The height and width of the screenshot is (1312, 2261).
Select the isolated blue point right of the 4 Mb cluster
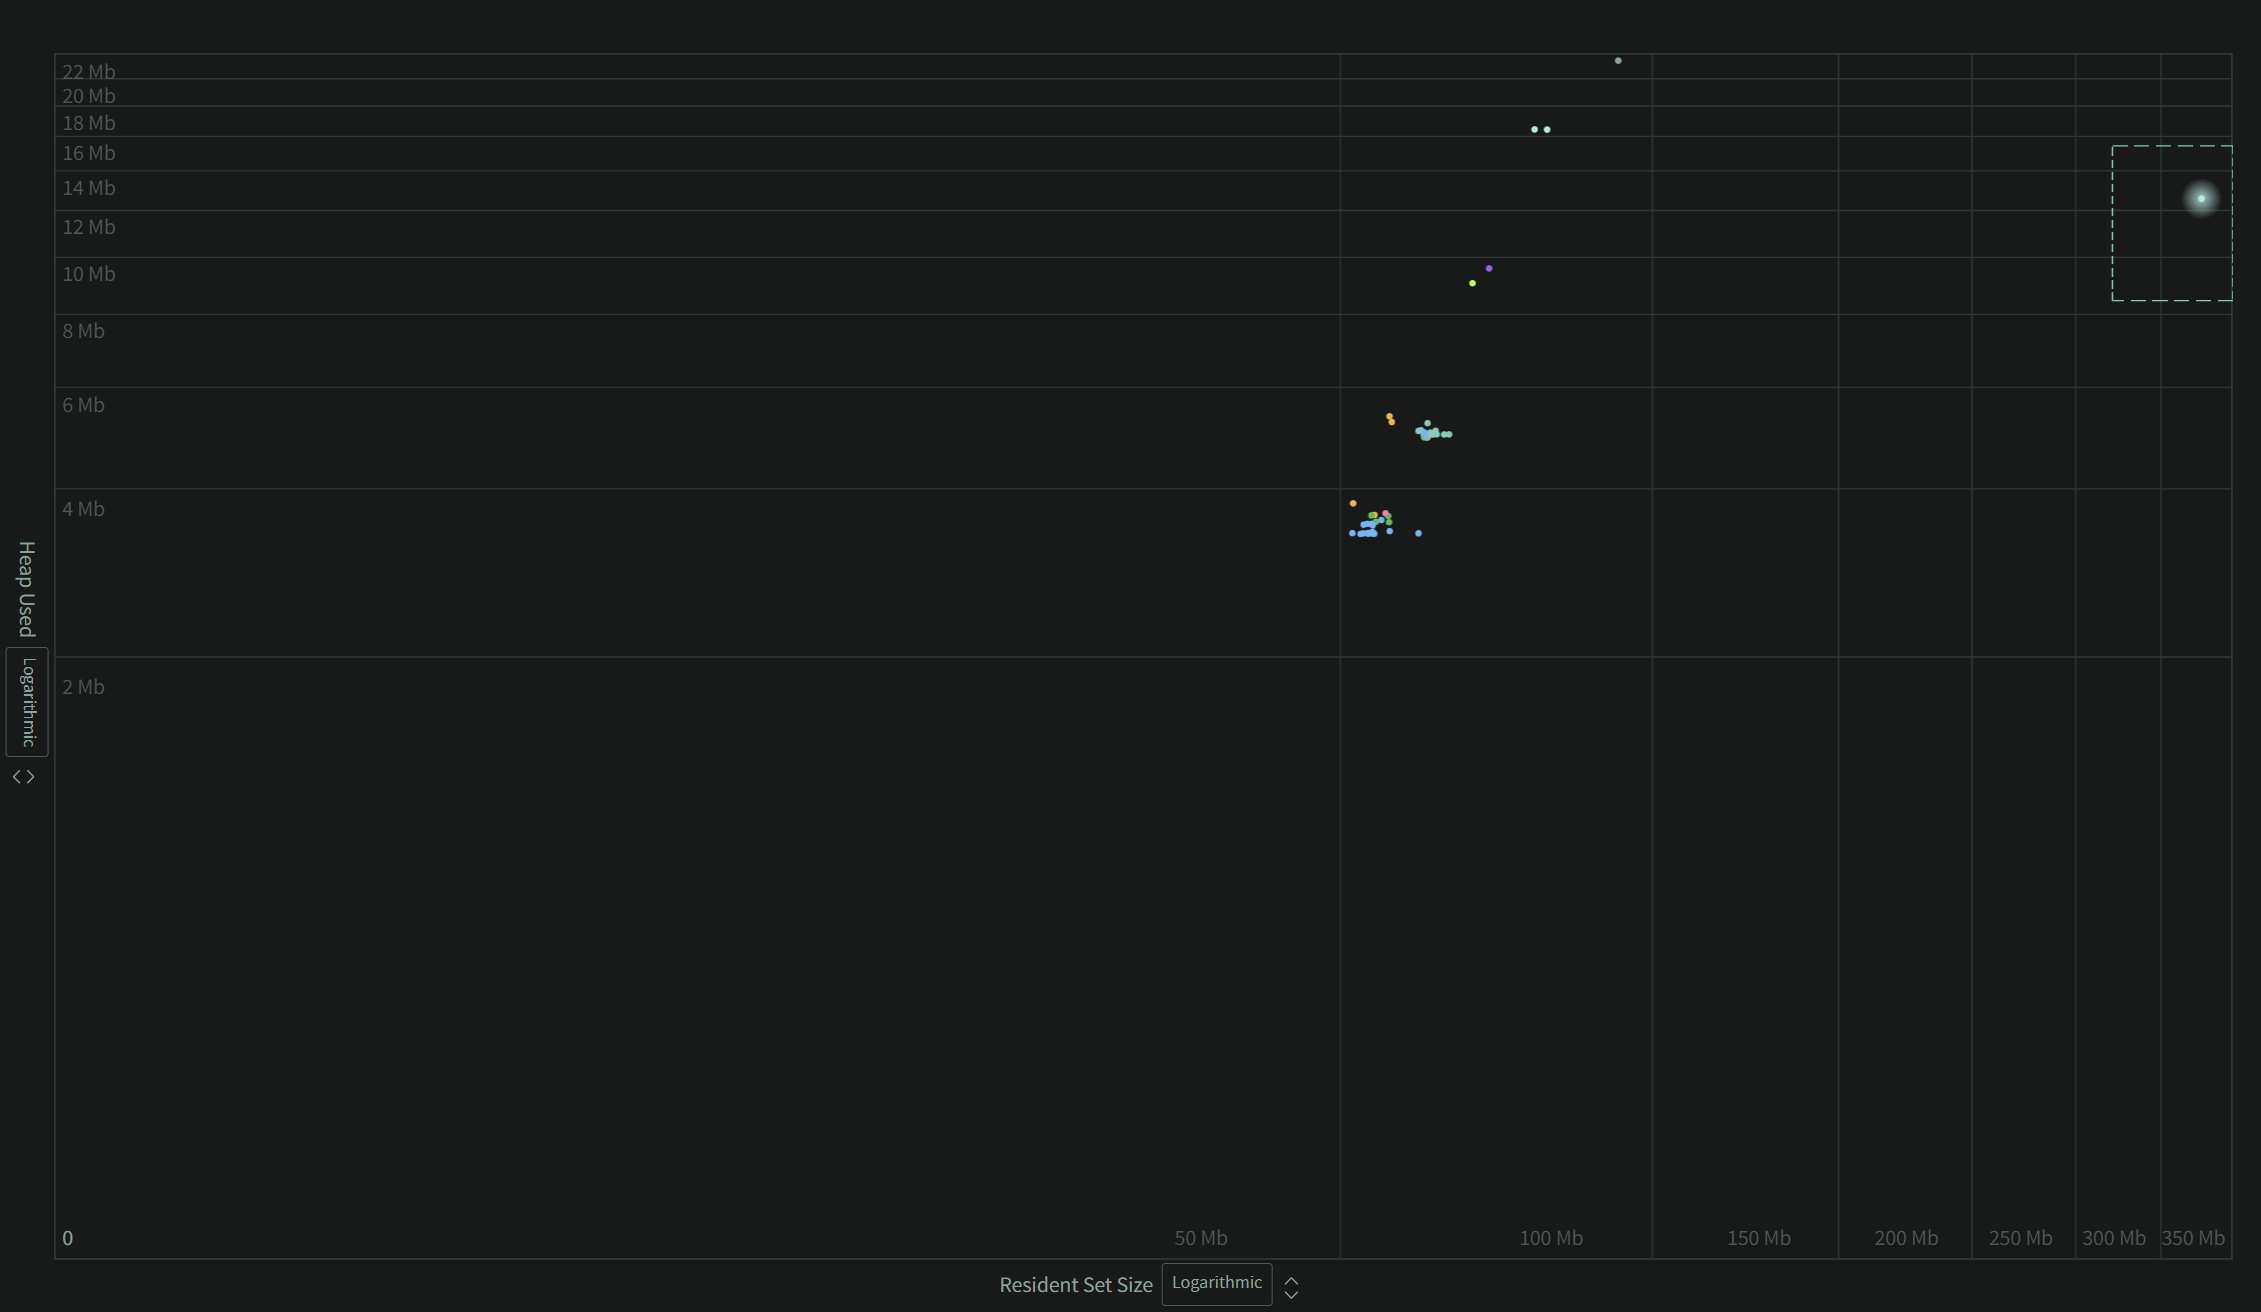point(1418,533)
